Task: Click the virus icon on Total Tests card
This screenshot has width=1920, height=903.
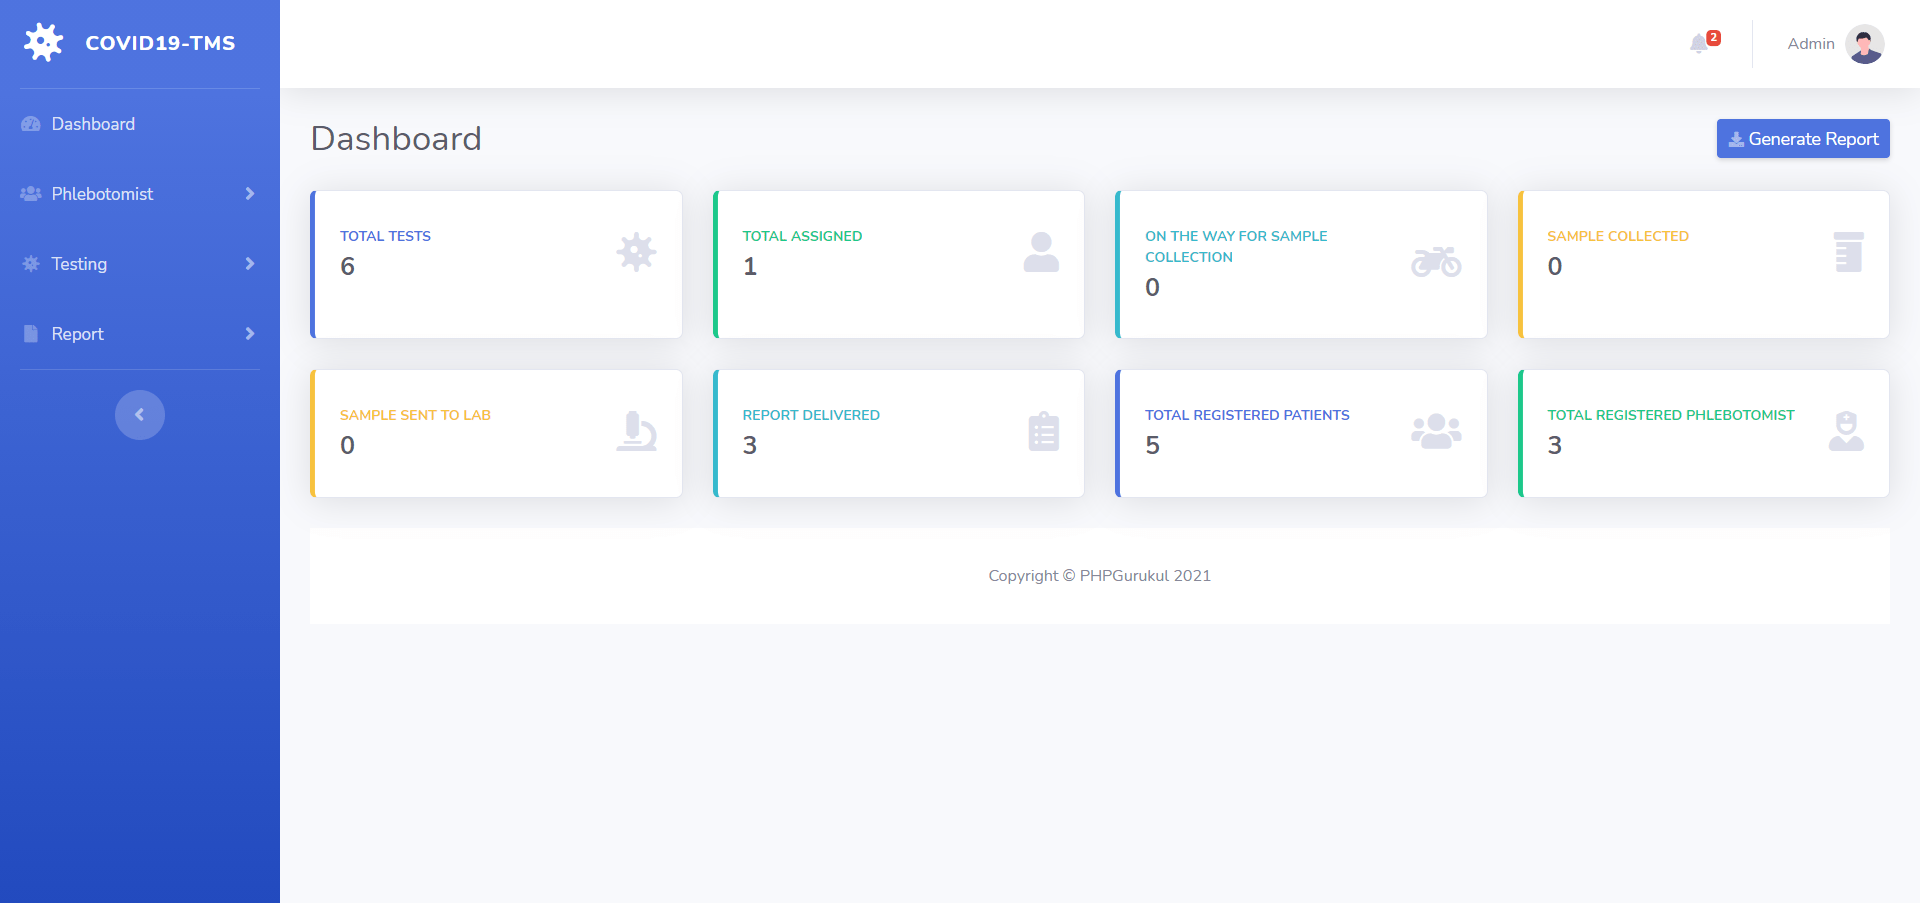Action: pos(636,252)
